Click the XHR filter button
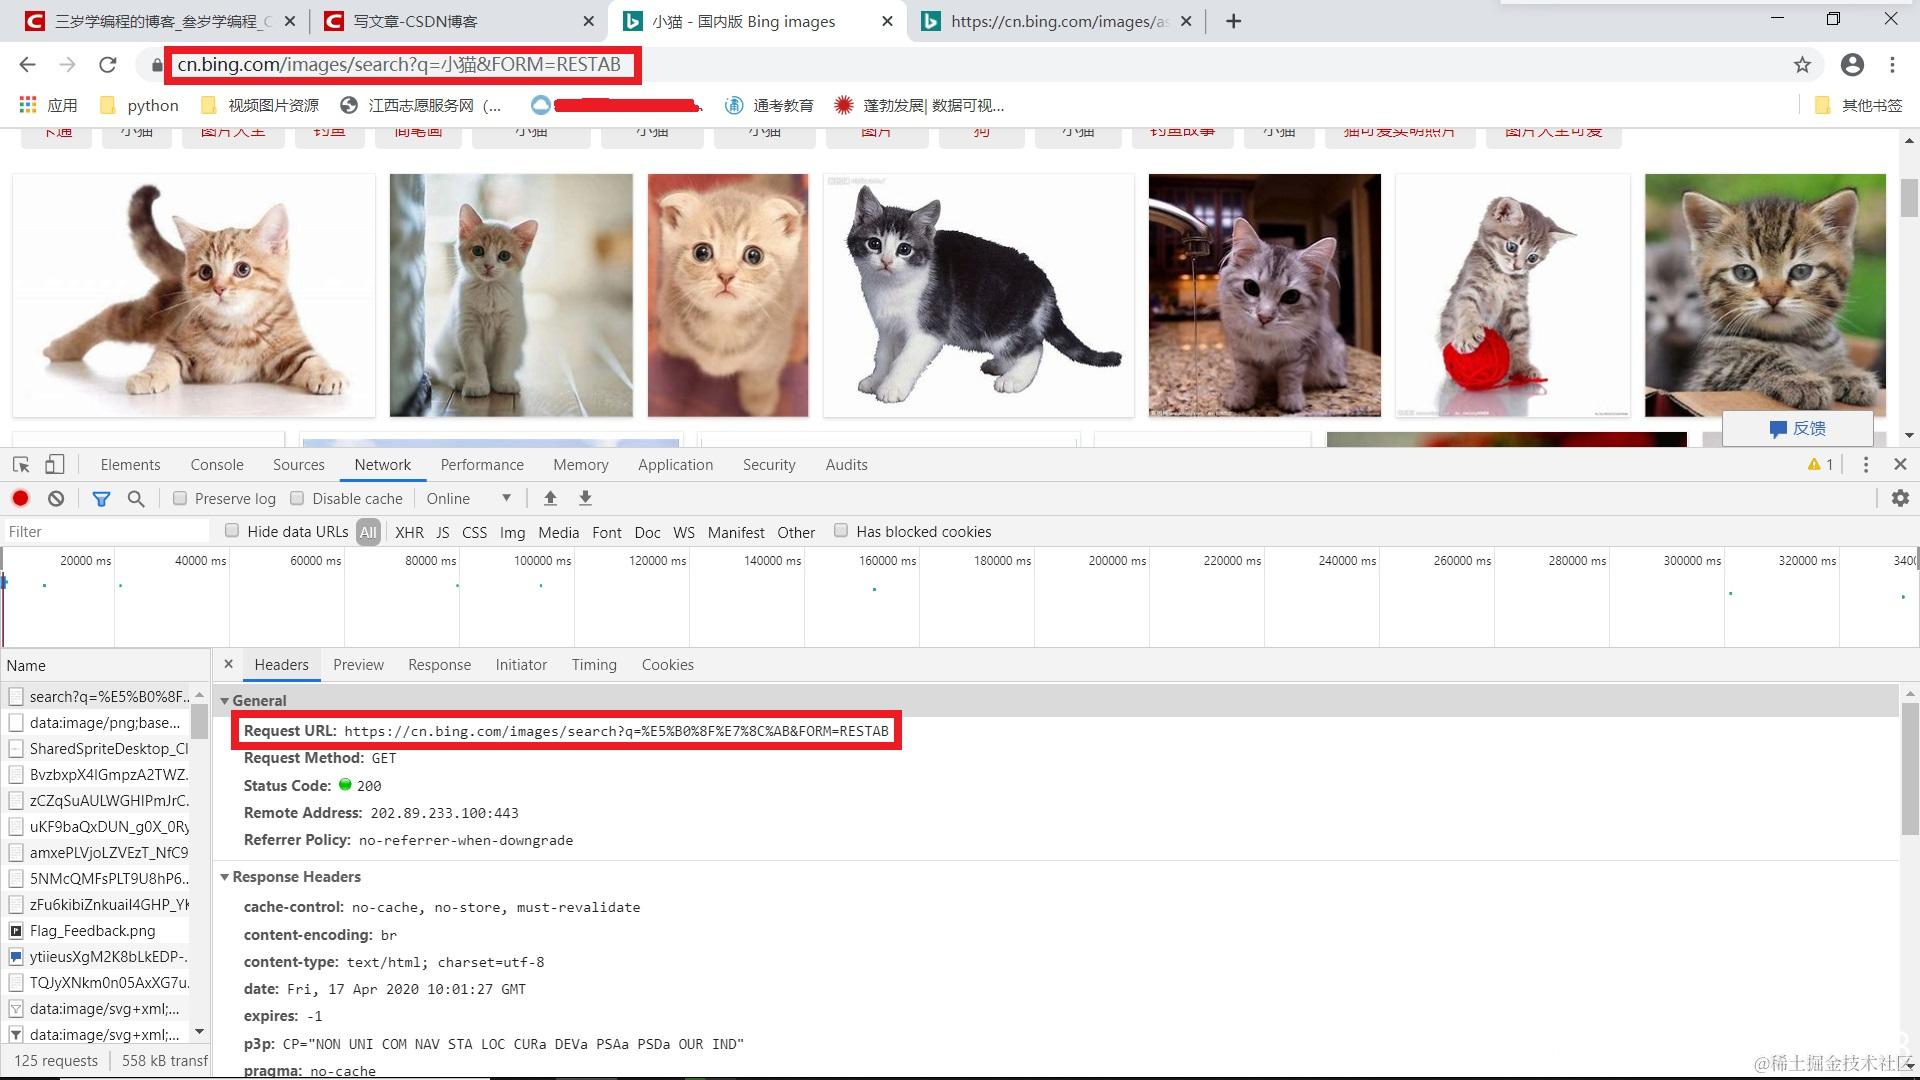The height and width of the screenshot is (1080, 1920). click(x=409, y=532)
